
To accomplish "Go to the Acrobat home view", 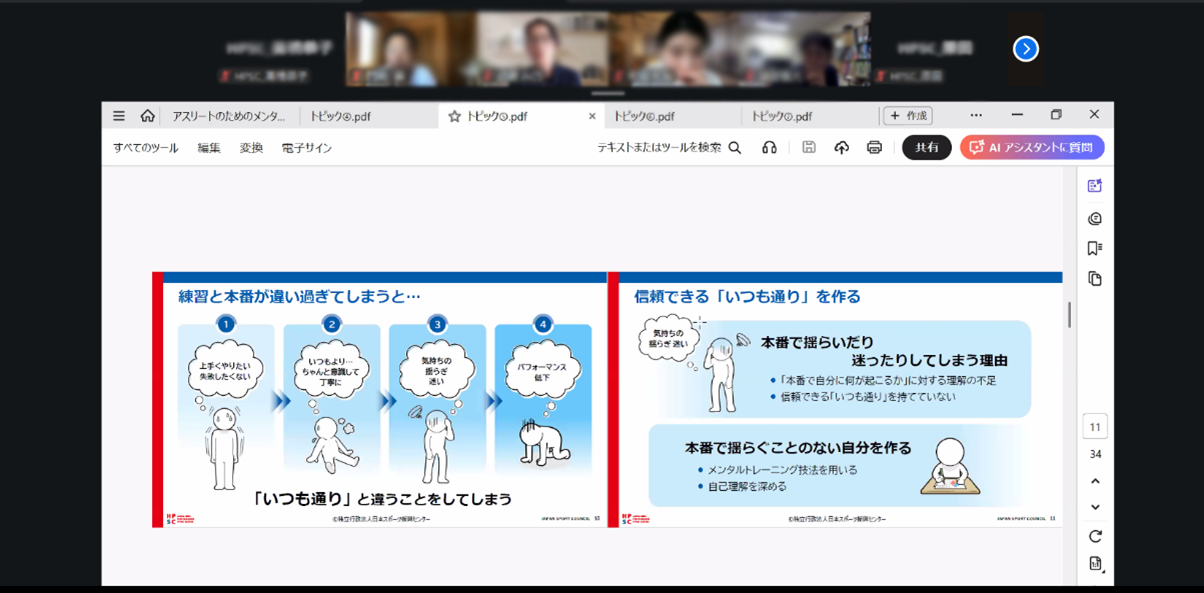I will point(147,116).
